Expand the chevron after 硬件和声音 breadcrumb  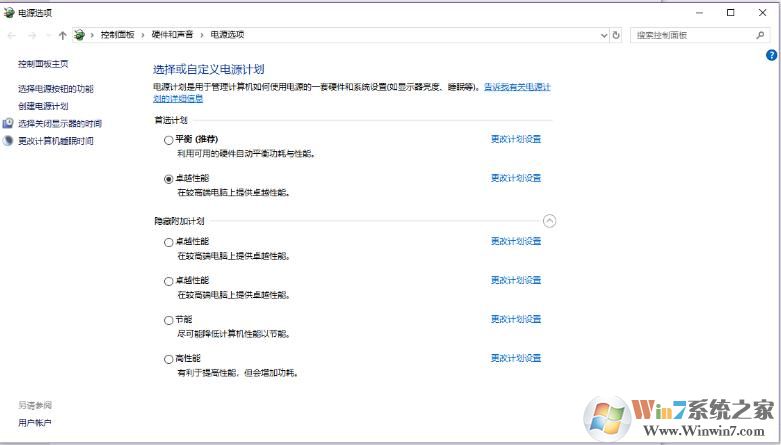tap(202, 35)
